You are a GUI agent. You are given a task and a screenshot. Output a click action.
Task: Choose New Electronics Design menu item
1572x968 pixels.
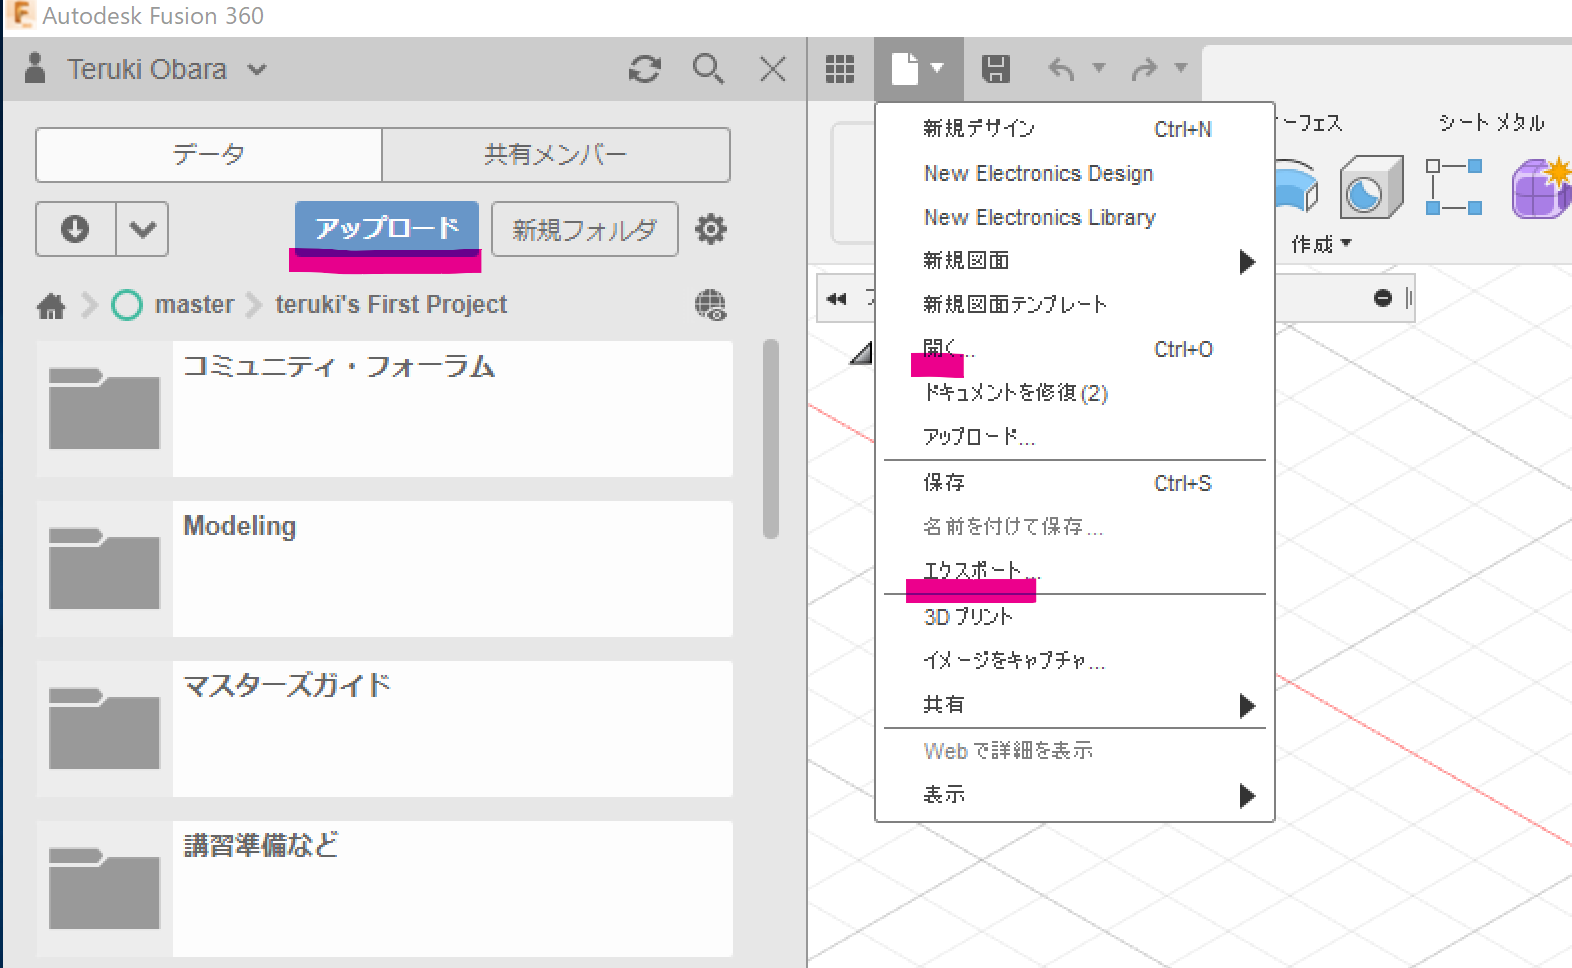(x=1074, y=173)
